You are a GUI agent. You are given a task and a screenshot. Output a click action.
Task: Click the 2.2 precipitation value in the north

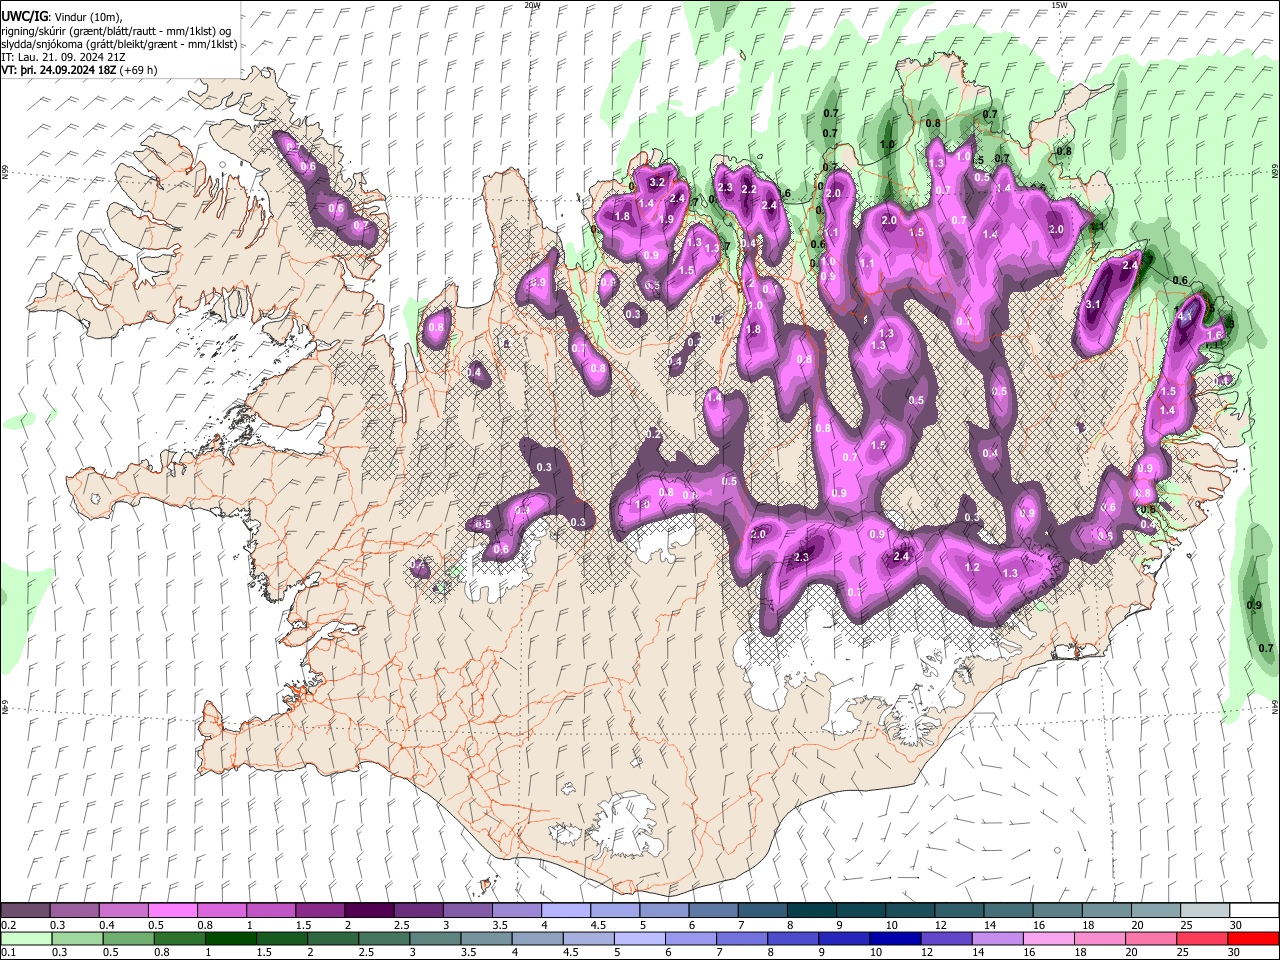click(x=749, y=188)
